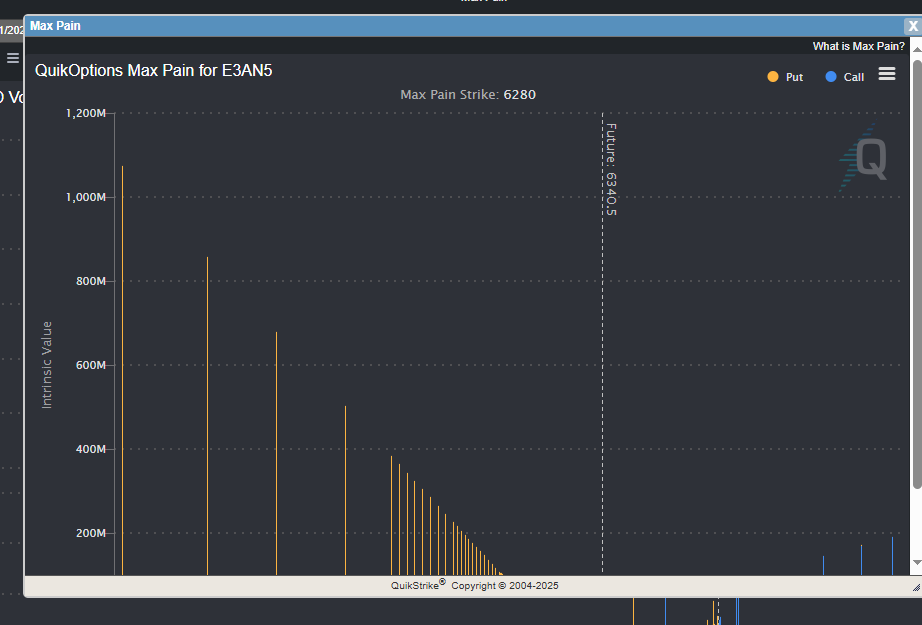The width and height of the screenshot is (922, 625).
Task: Click the Max Pain dialog title bar
Action: [x=465, y=26]
